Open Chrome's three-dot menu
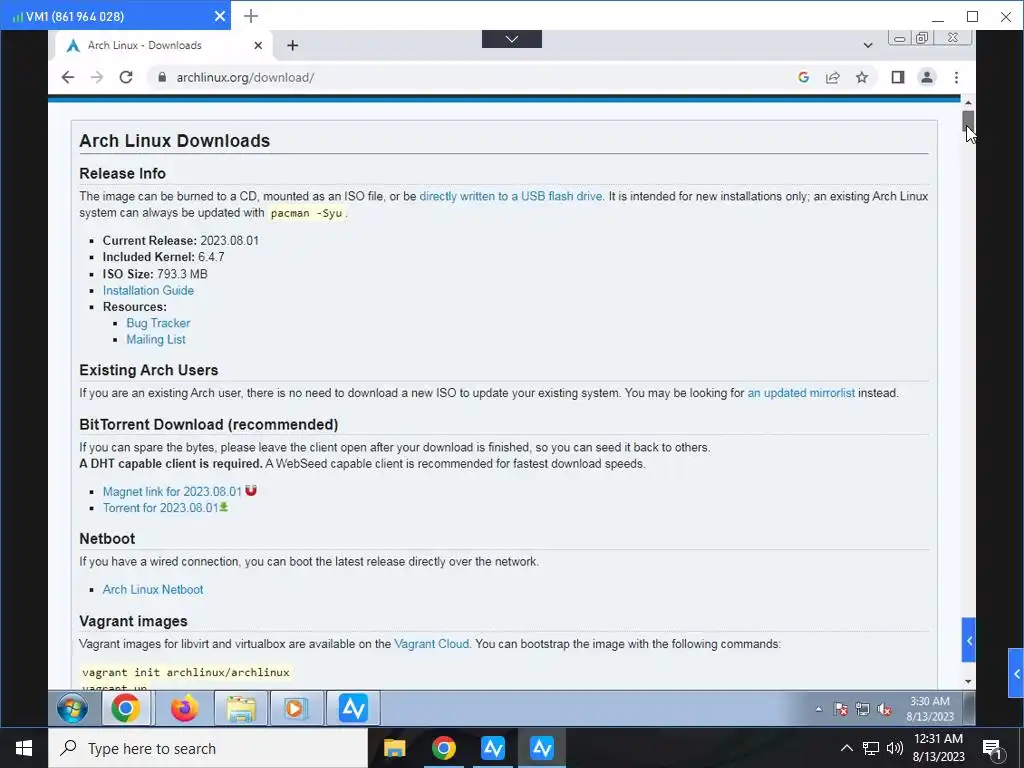The height and width of the screenshot is (768, 1024). tap(956, 77)
